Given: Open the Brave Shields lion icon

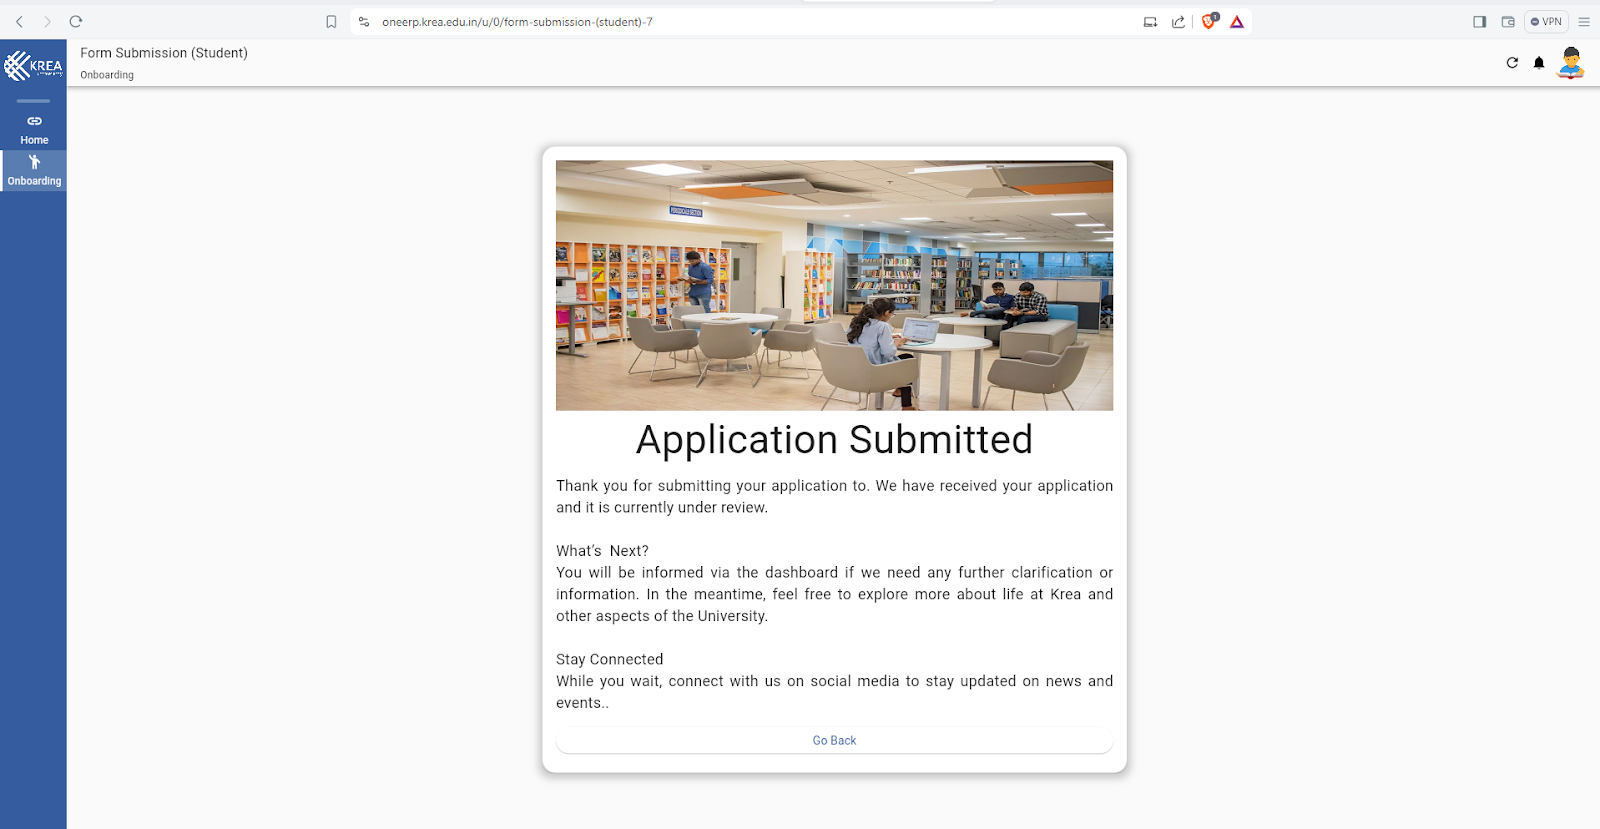Looking at the screenshot, I should (1209, 21).
